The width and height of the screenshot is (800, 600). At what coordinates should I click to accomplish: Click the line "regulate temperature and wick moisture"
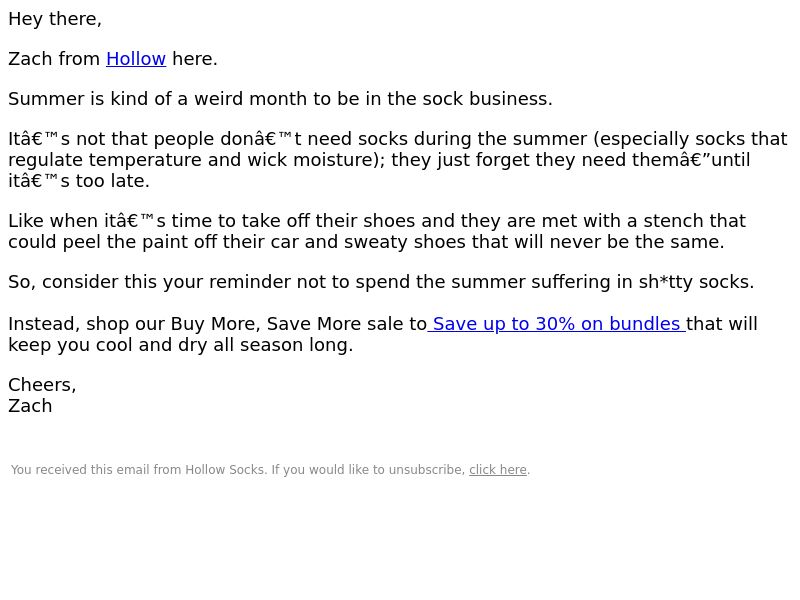379,160
